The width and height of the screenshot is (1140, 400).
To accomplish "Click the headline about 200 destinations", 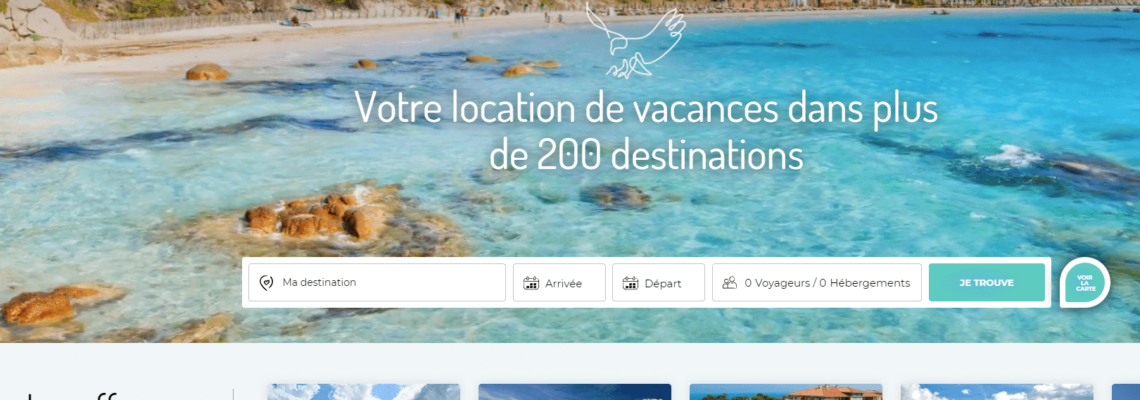I will point(646,131).
